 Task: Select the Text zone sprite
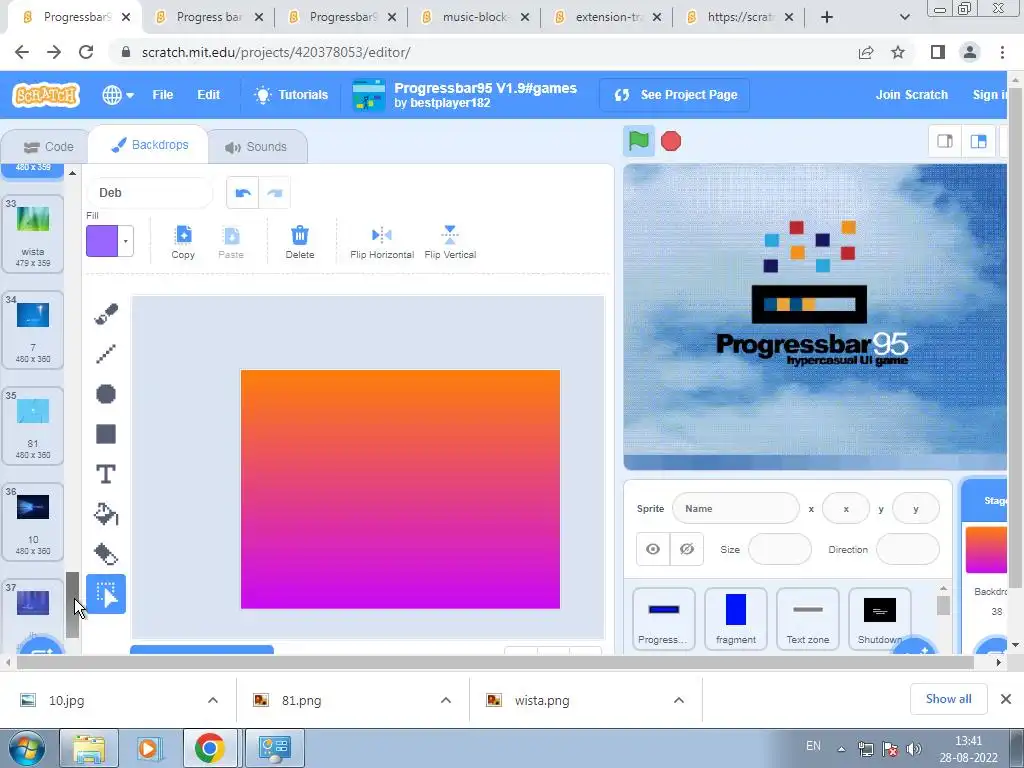(x=807, y=618)
